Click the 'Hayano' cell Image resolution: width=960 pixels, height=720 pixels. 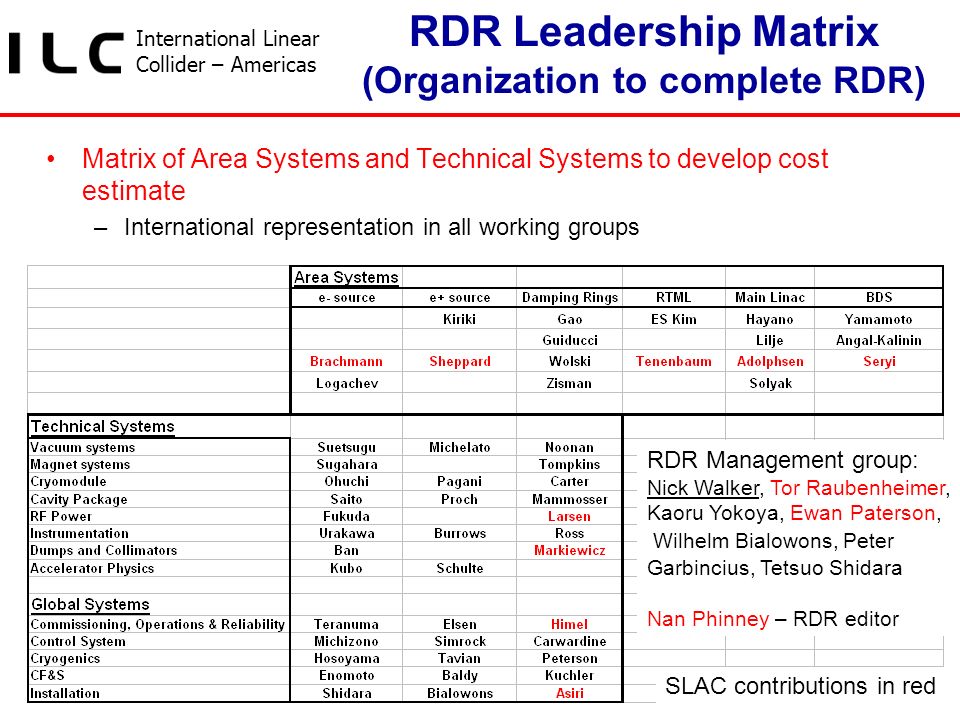click(770, 319)
